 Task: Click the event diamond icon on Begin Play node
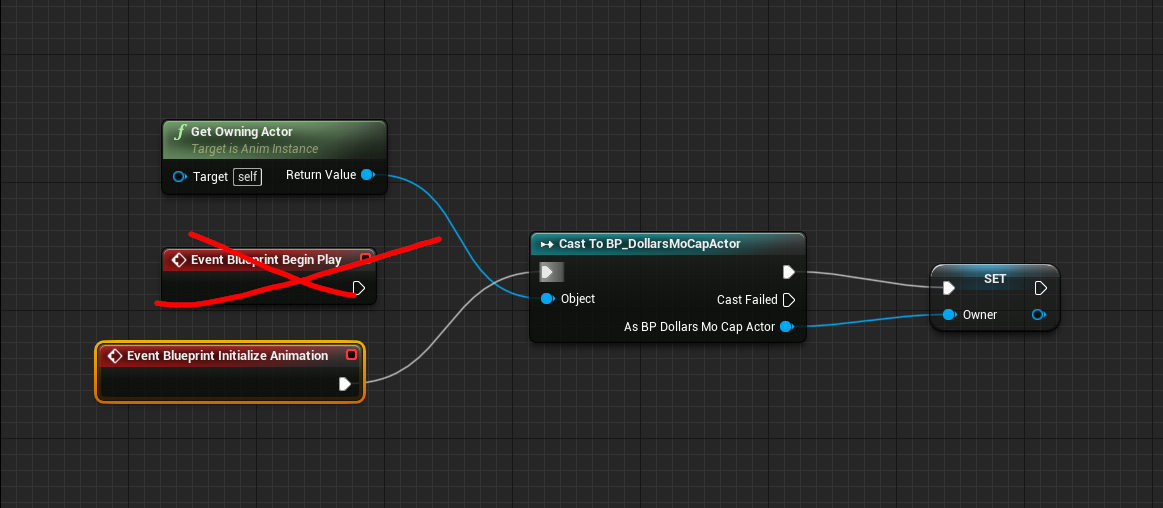[179, 260]
